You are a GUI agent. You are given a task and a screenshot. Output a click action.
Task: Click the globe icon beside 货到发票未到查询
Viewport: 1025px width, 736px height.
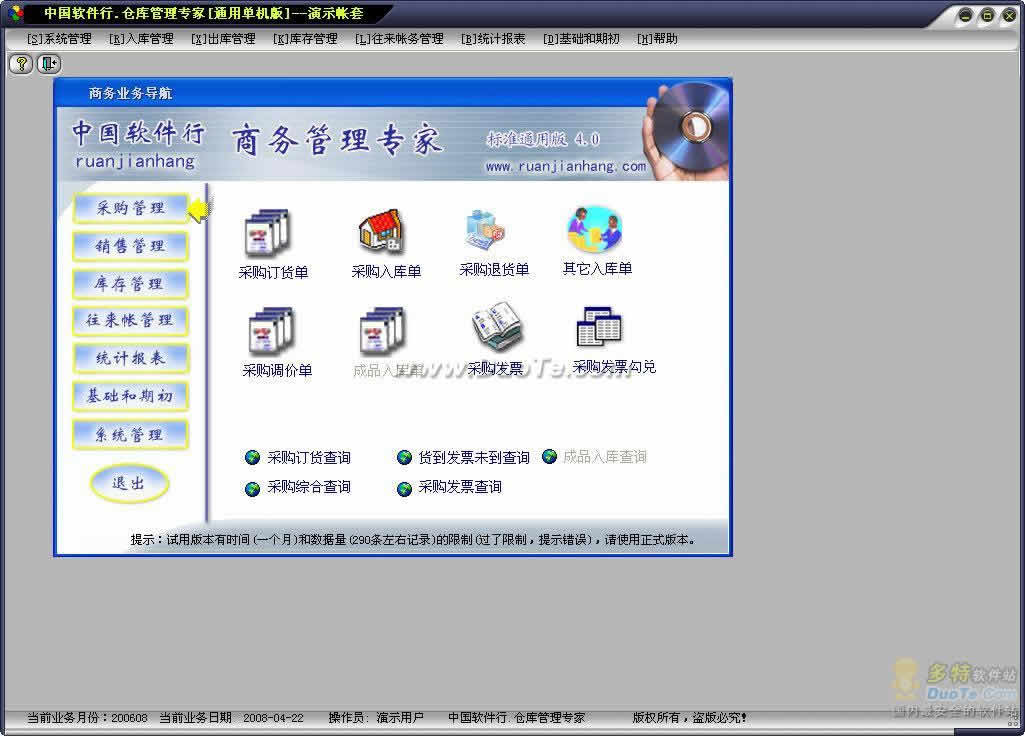tap(405, 458)
